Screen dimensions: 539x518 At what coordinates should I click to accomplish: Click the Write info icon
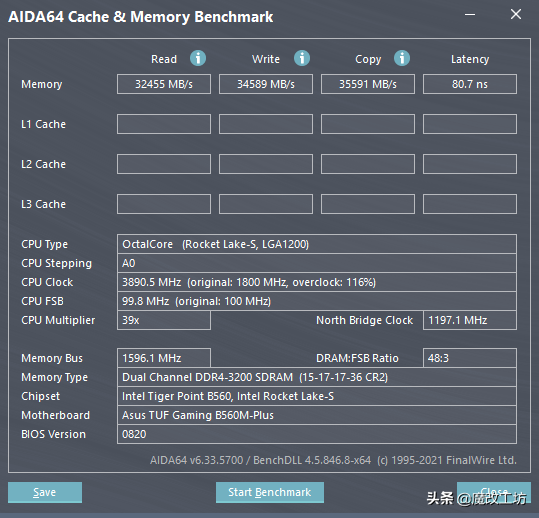(302, 58)
